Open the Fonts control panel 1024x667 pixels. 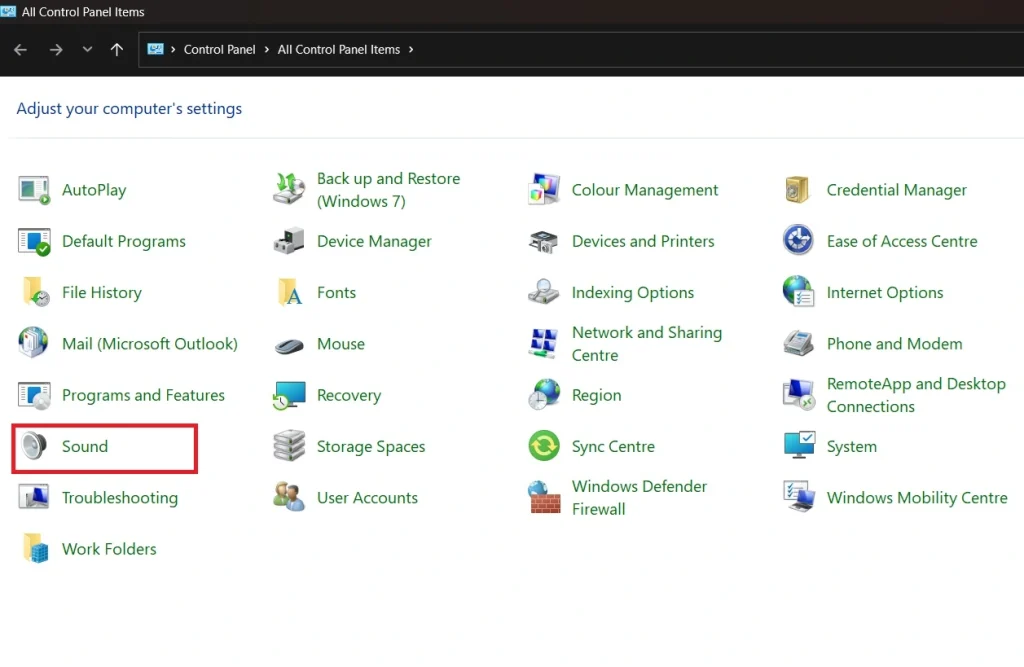336,292
